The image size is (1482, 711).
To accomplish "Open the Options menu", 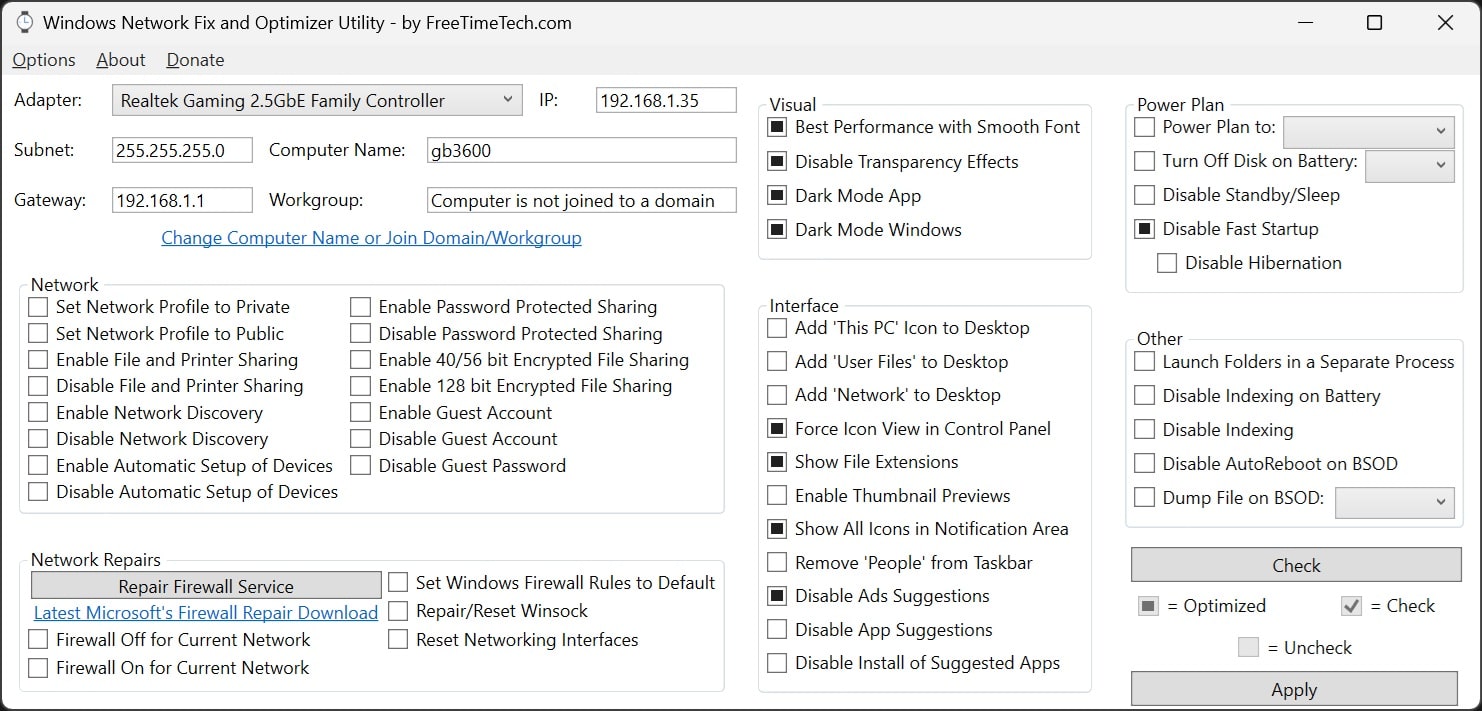I will pos(43,60).
